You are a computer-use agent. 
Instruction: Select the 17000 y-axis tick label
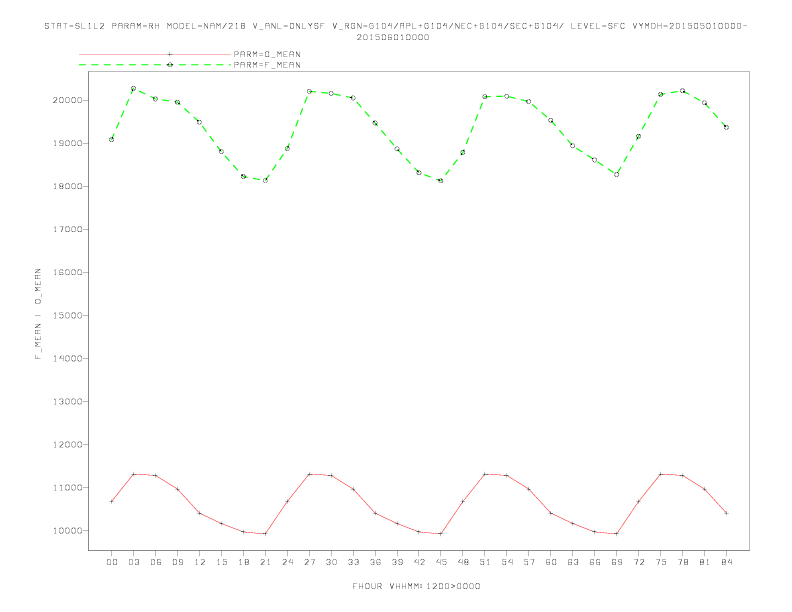(67, 229)
